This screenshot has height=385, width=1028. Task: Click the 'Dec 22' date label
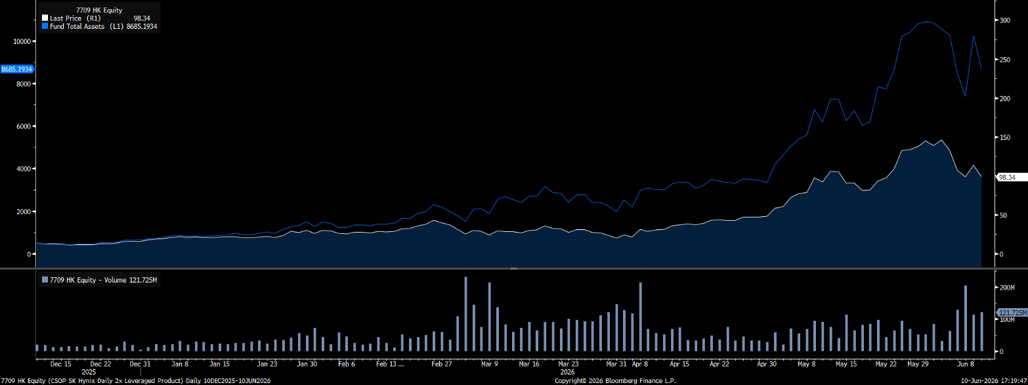click(x=100, y=362)
